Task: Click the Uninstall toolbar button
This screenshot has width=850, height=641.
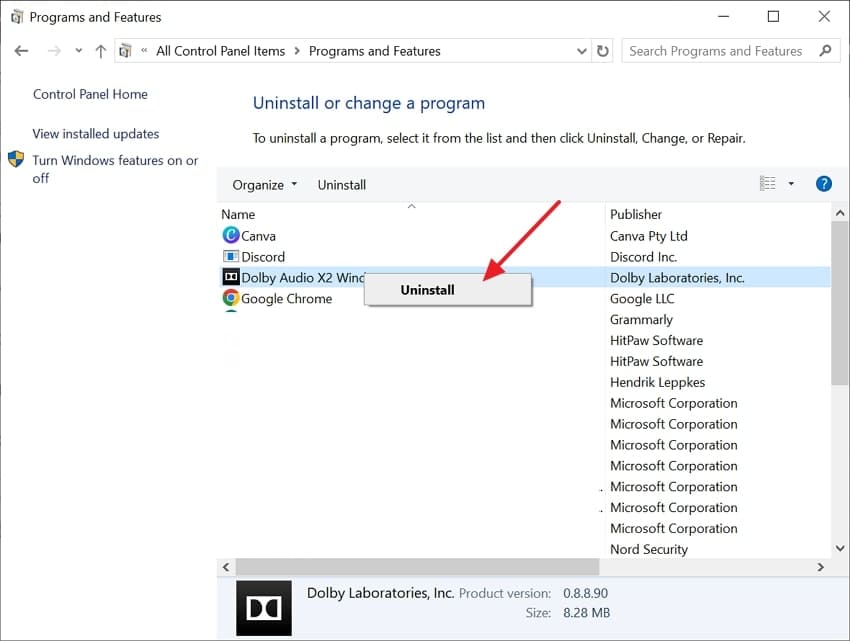Action: point(342,185)
